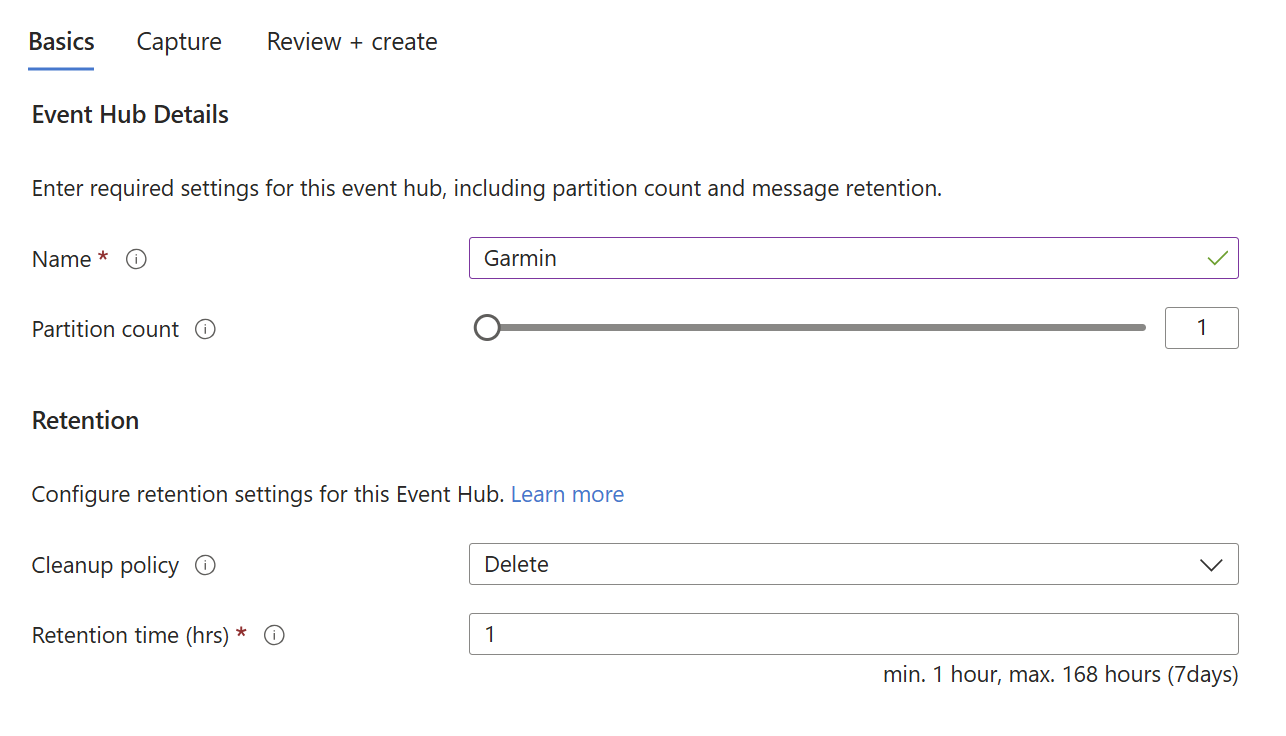This screenshot has height=736, width=1286.
Task: Click the green validation checkmark
Action: pyautogui.click(x=1218, y=257)
